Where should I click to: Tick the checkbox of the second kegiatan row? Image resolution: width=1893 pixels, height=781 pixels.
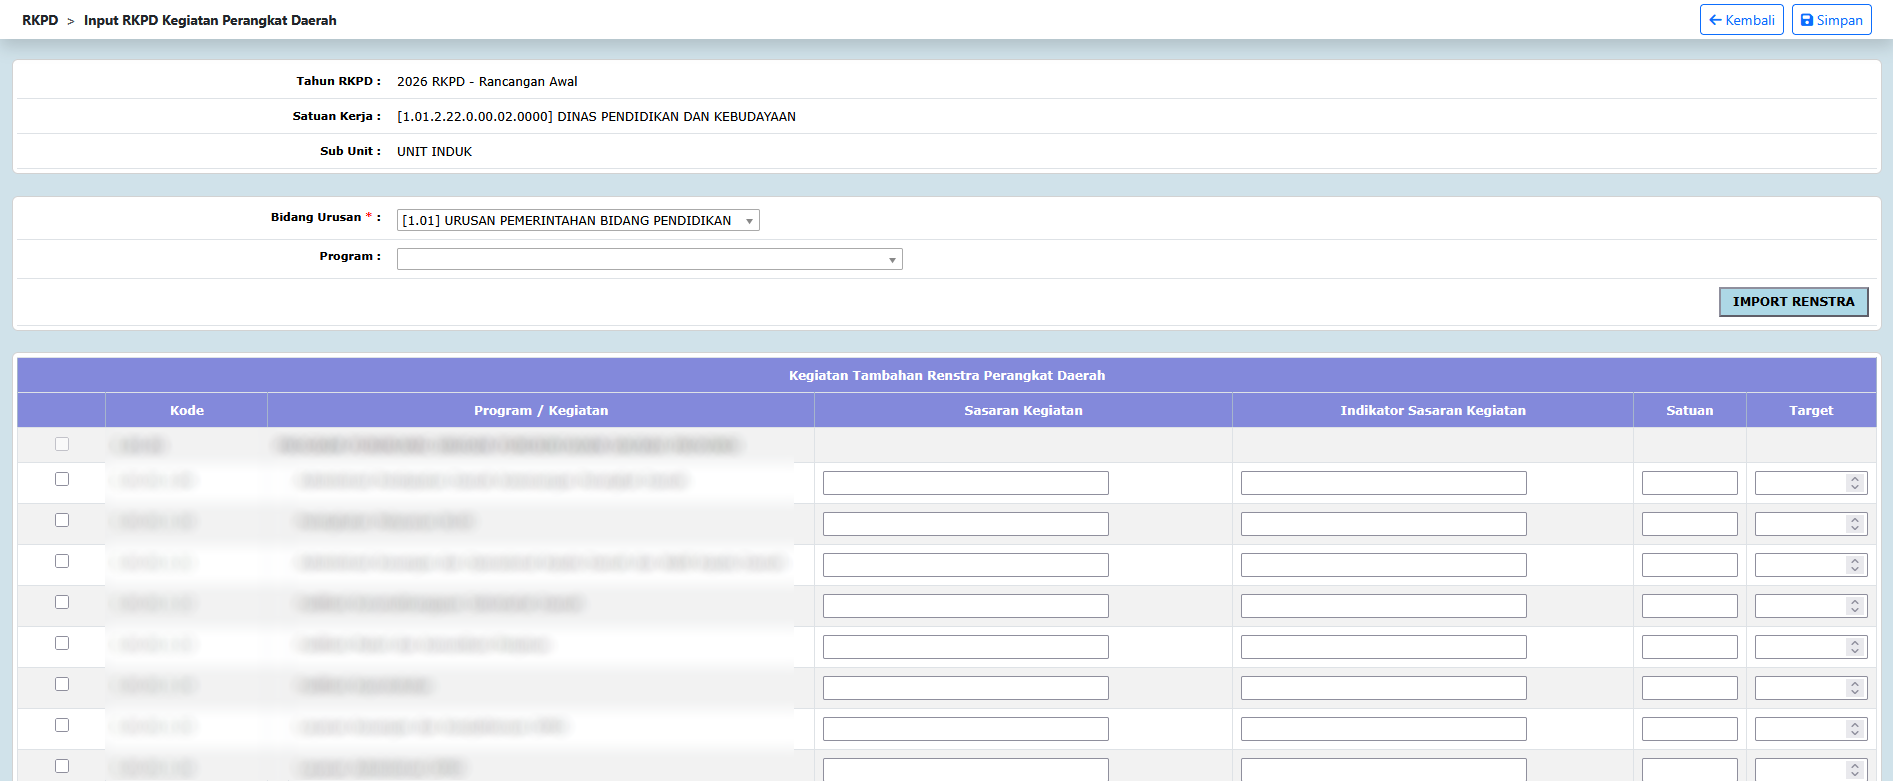point(62,520)
